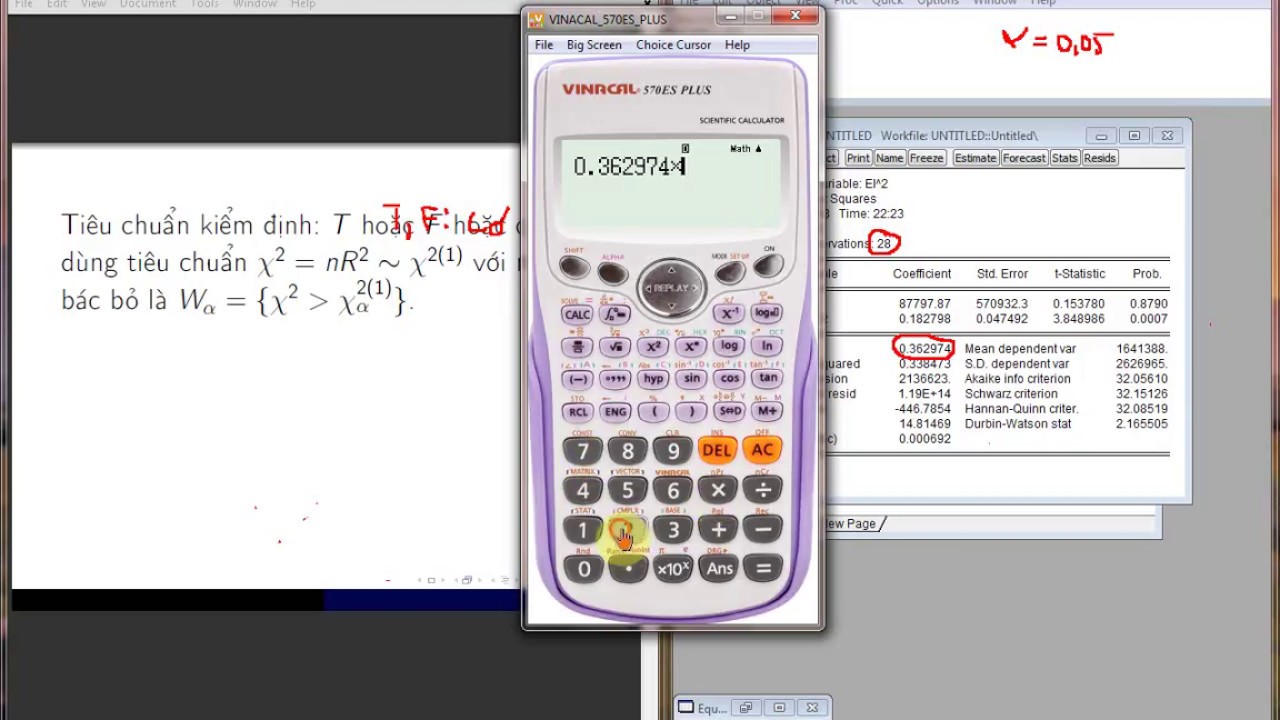Tap the MODE SETUP key
This screenshot has height=720, width=1280.
[x=730, y=272]
